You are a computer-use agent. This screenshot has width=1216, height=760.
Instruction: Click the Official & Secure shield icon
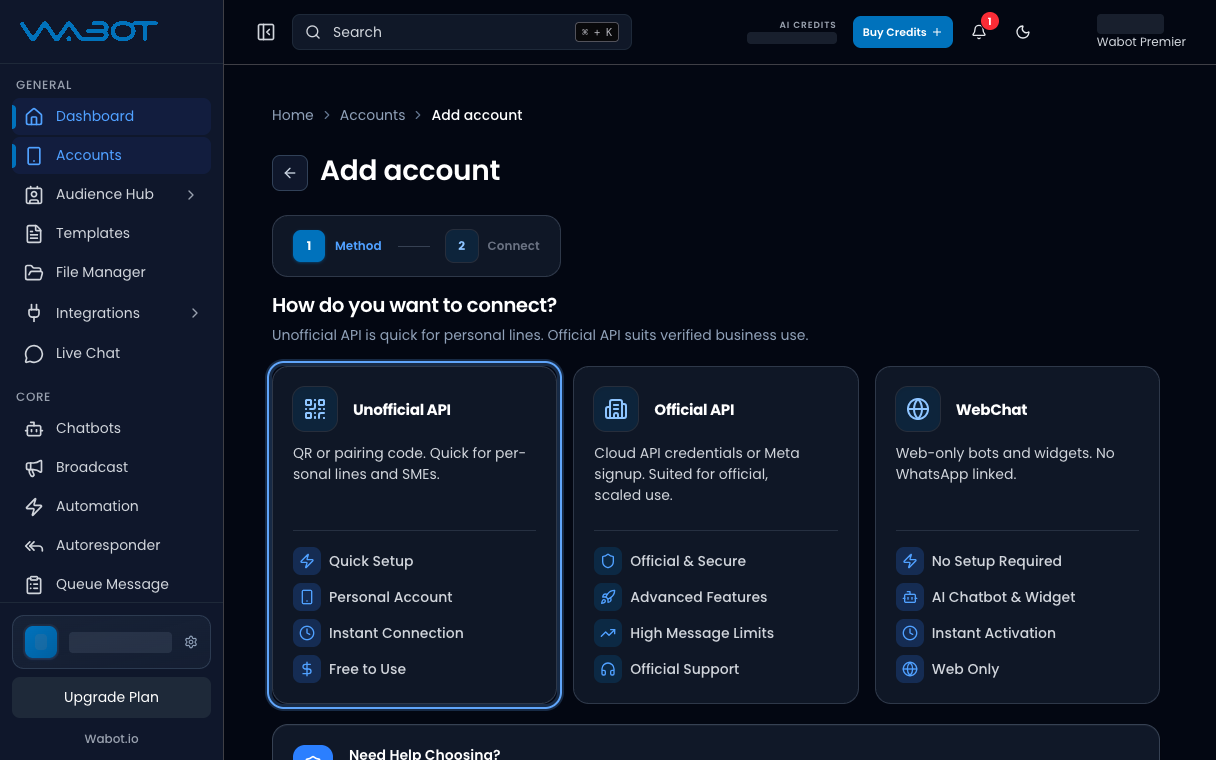(x=608, y=561)
